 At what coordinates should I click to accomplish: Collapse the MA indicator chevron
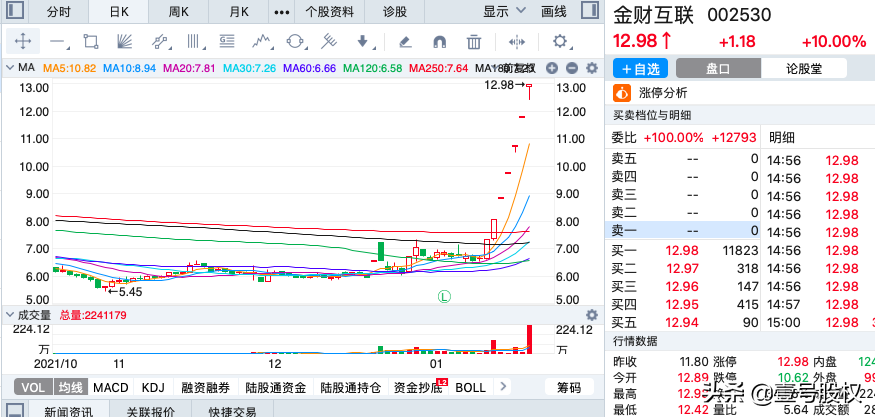(9, 68)
